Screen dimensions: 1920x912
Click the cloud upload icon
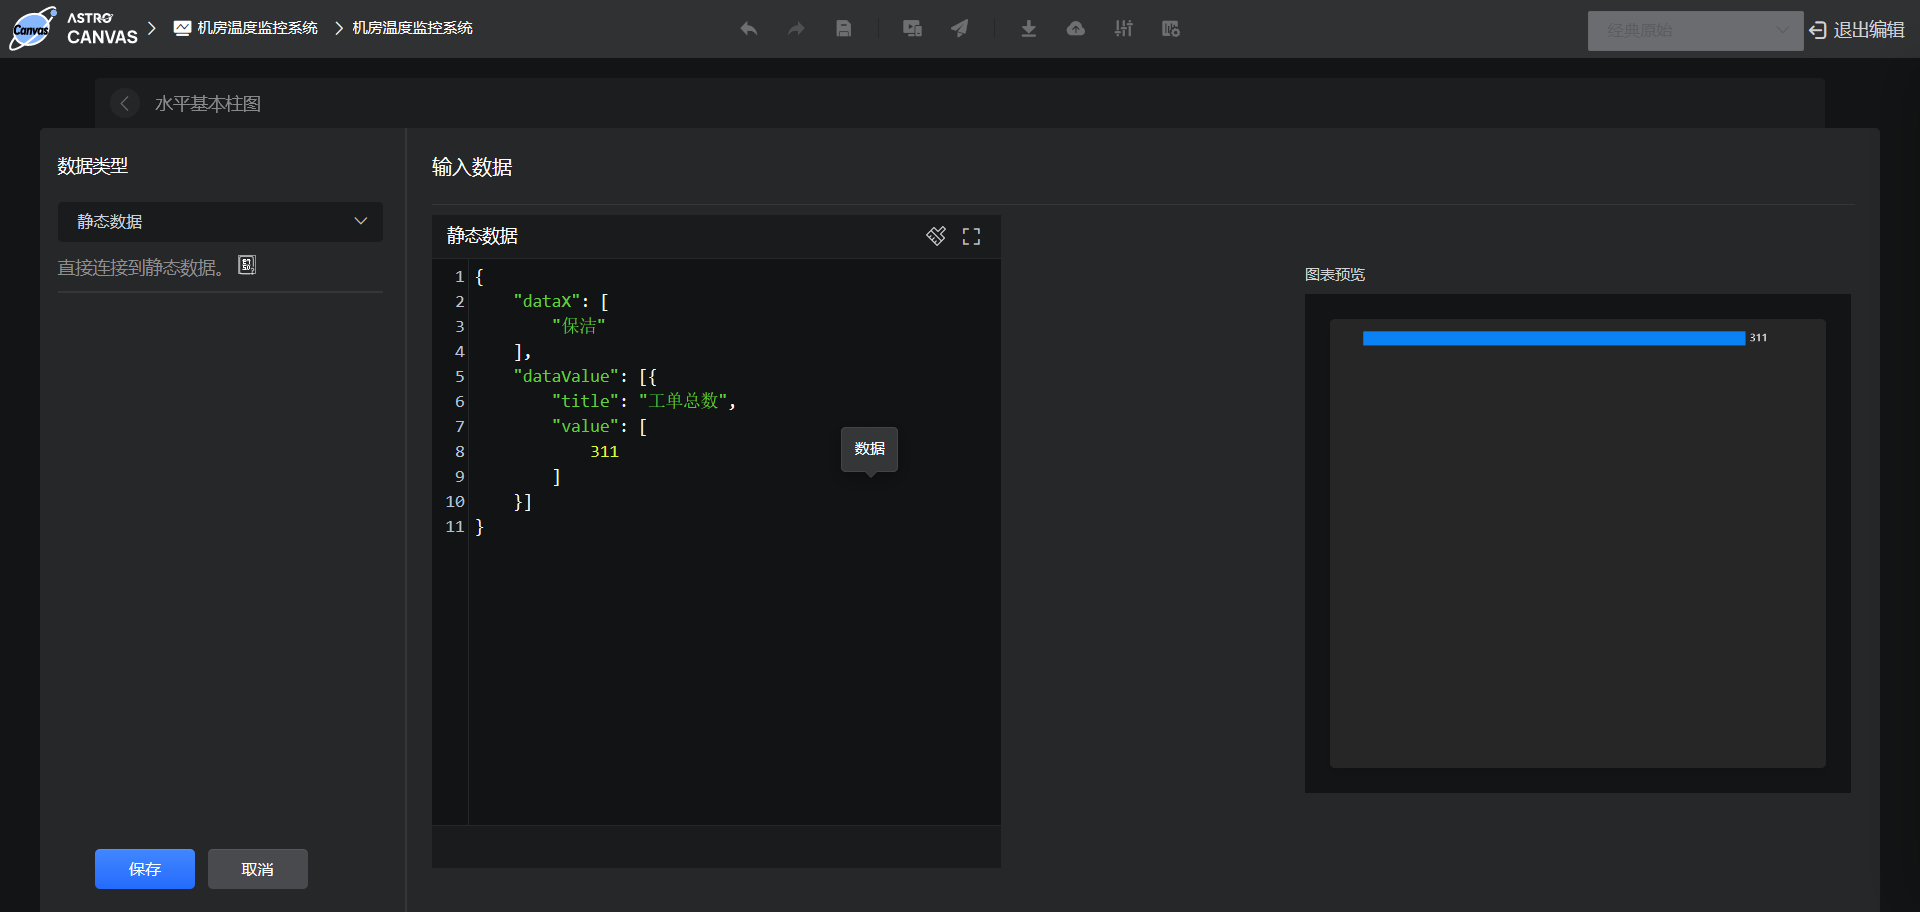pos(1076,29)
